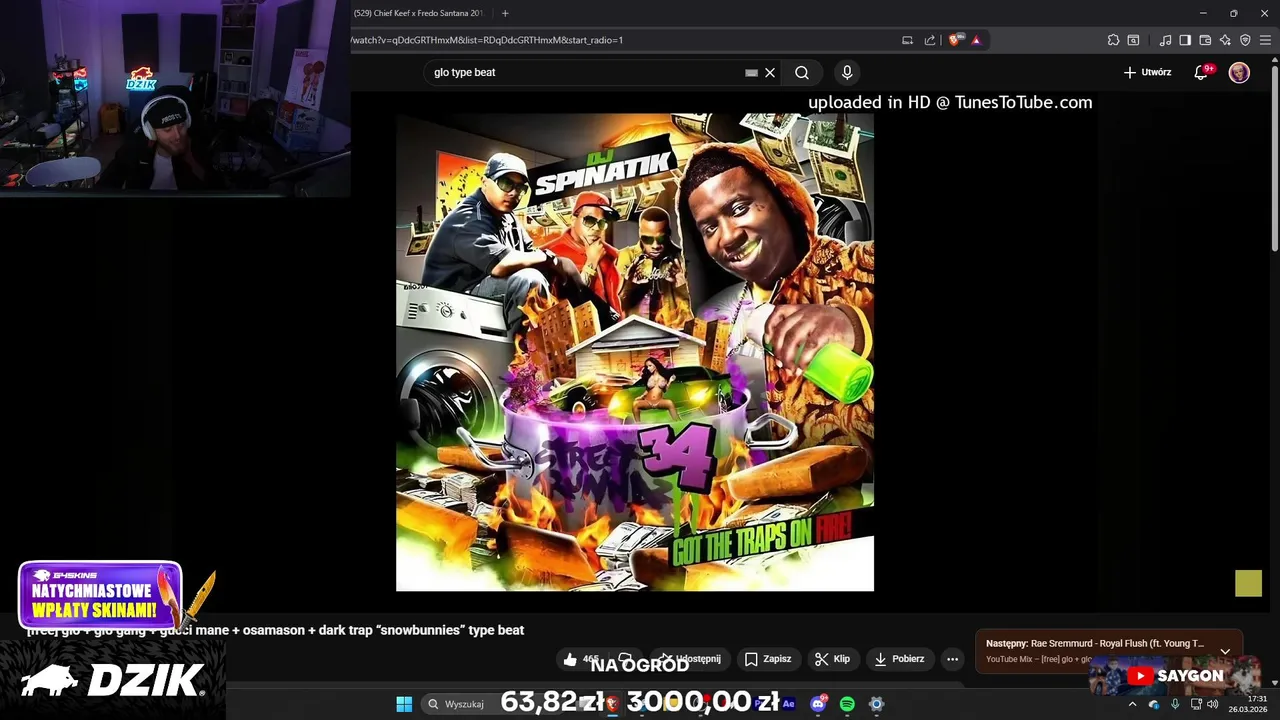Click the system tray microphone icon
Screen dimensions: 1280x720
tap(1175, 704)
